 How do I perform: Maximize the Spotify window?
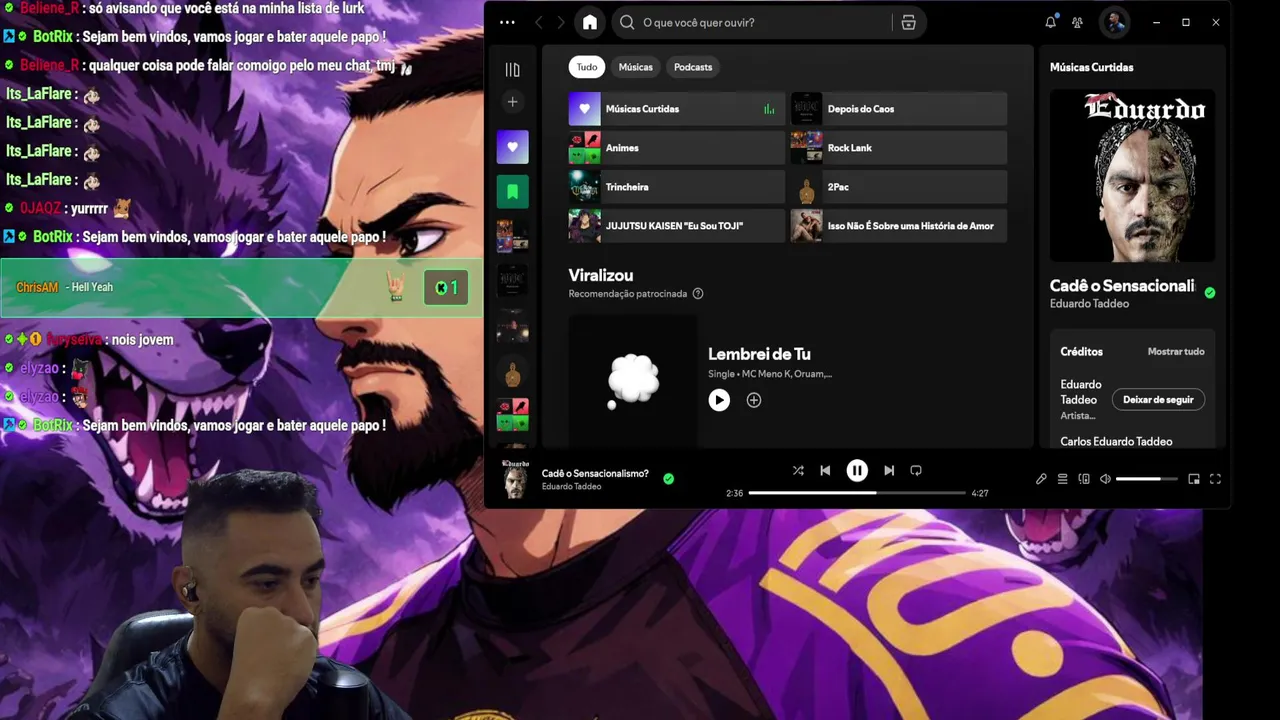click(1186, 22)
